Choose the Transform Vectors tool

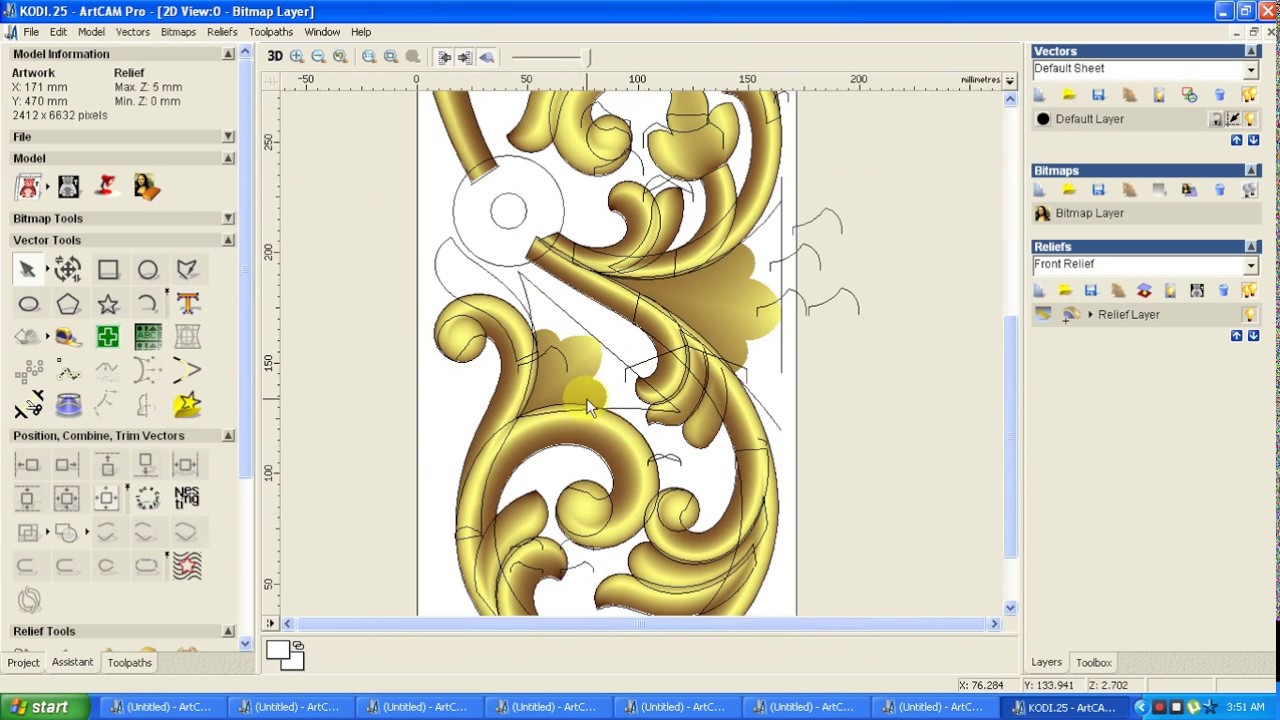[x=68, y=269]
